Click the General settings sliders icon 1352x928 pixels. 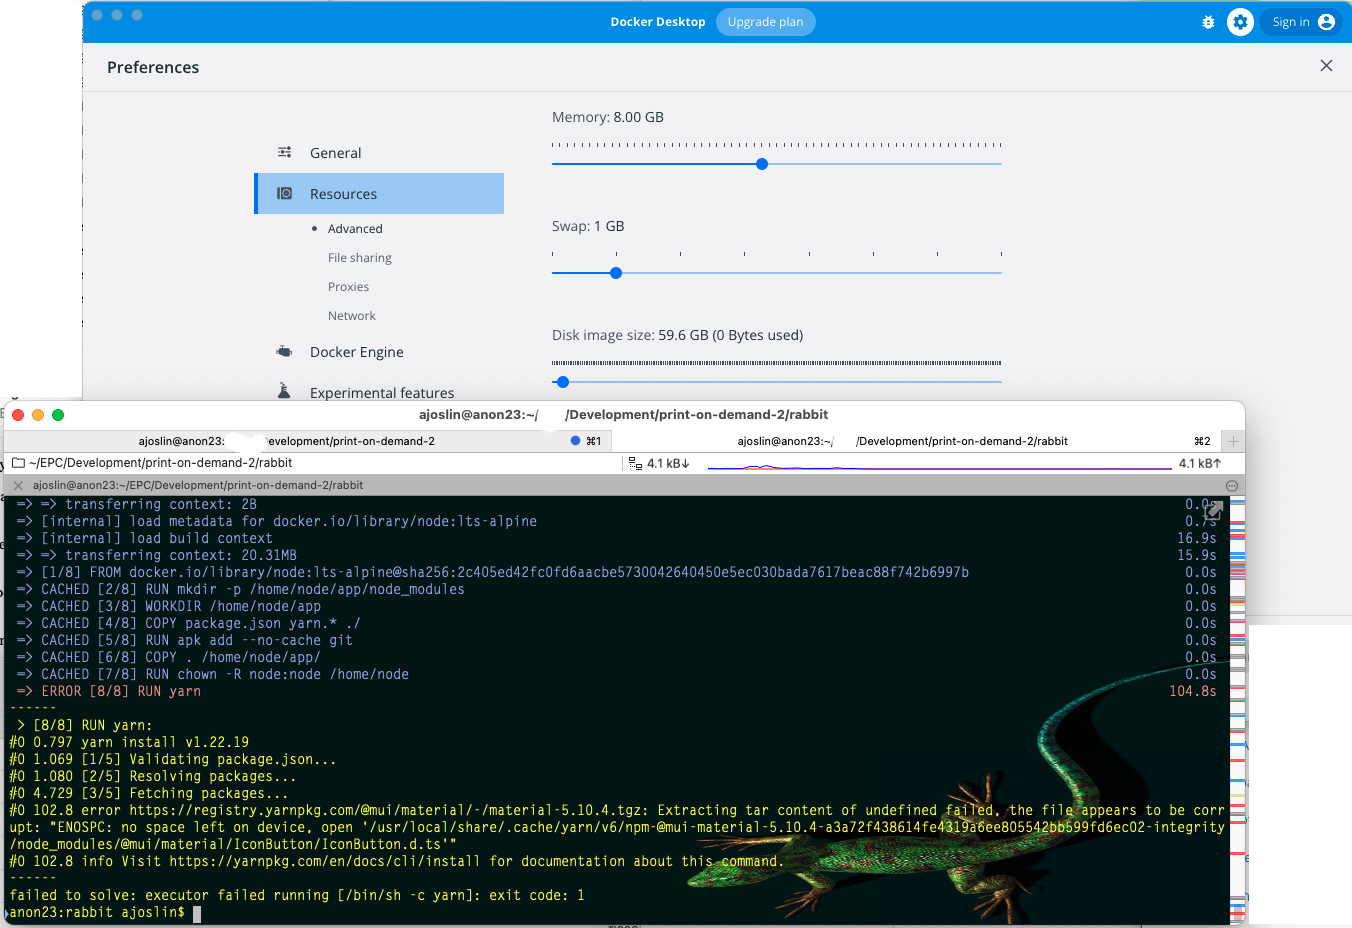point(284,153)
